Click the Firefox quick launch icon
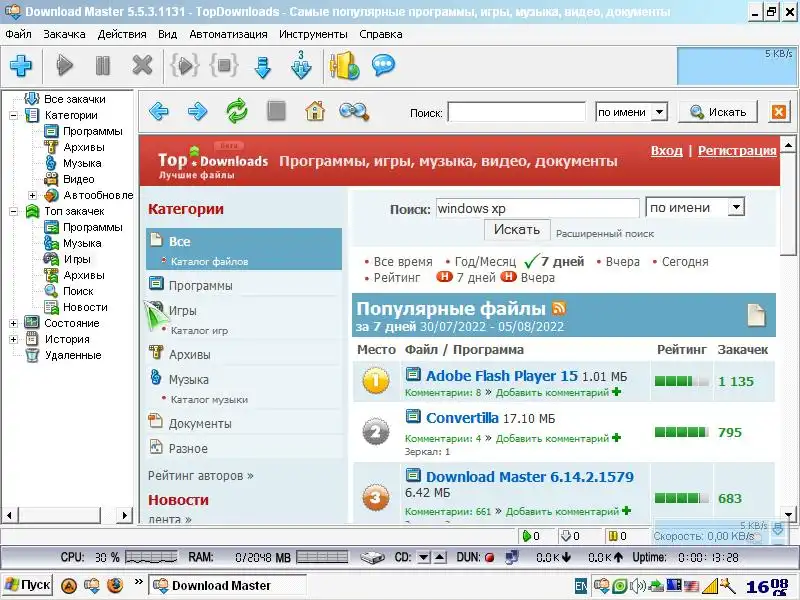The width and height of the screenshot is (800, 600). (x=115, y=585)
